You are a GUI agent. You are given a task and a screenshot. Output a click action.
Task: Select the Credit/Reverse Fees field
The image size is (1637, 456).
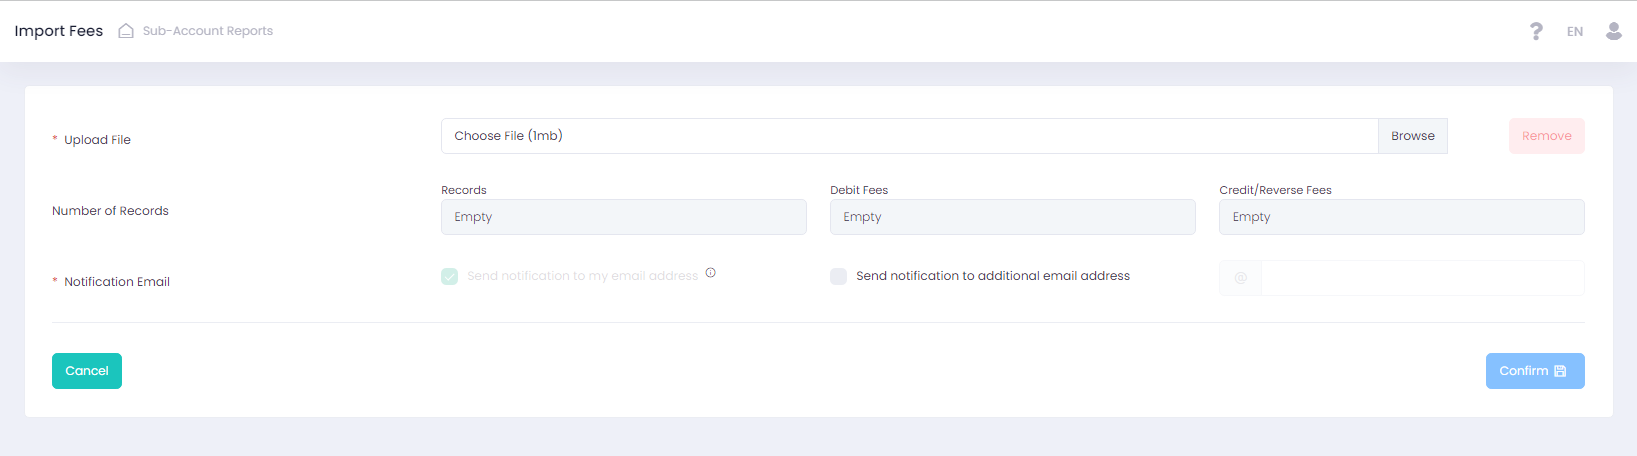tap(1401, 217)
